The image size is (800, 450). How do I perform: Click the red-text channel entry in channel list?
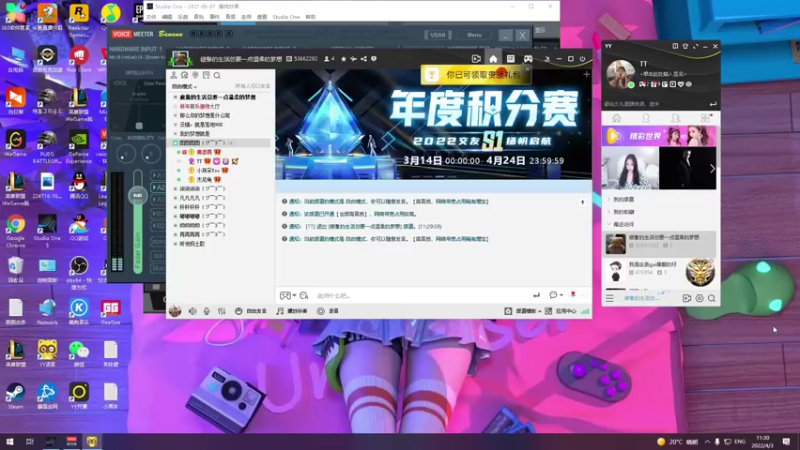pyautogui.click(x=200, y=106)
